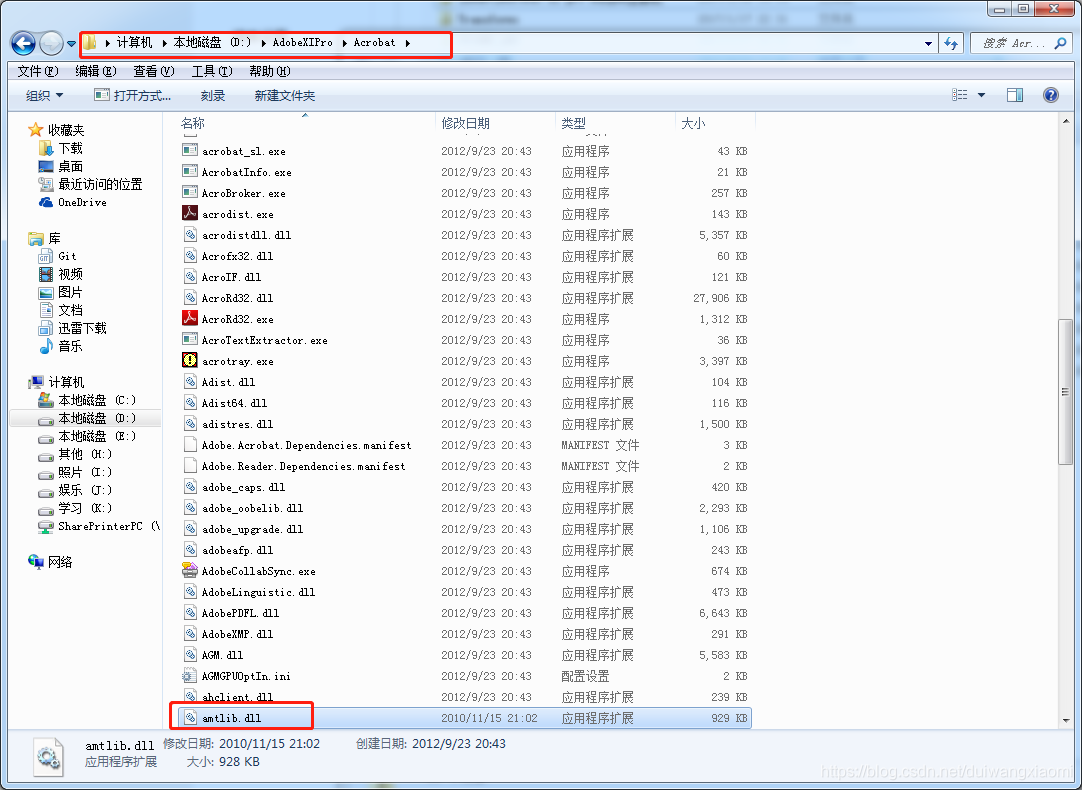Select the AcroRd32.dll file name
1082x790 pixels.
pyautogui.click(x=237, y=298)
